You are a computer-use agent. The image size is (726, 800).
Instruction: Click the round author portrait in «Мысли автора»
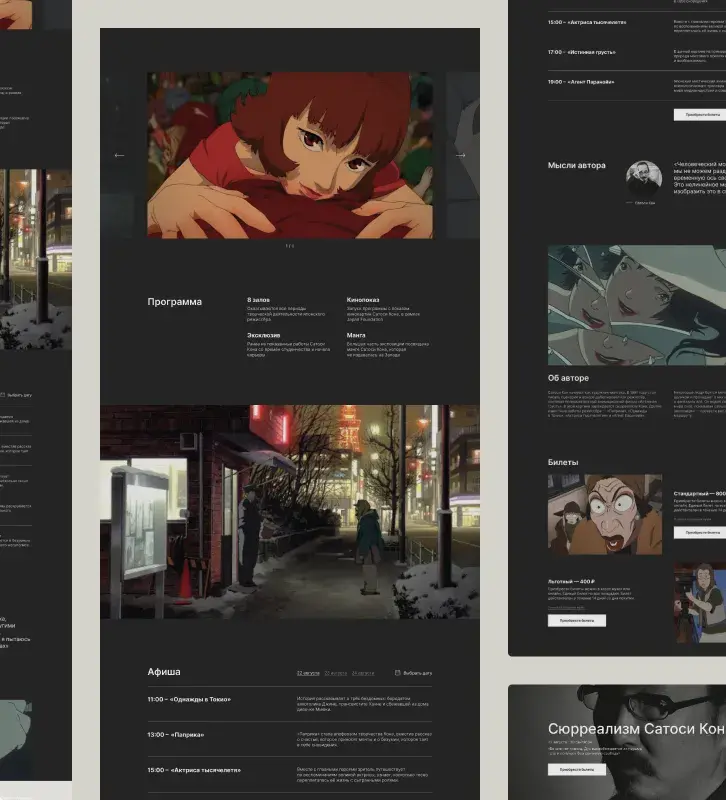643,179
